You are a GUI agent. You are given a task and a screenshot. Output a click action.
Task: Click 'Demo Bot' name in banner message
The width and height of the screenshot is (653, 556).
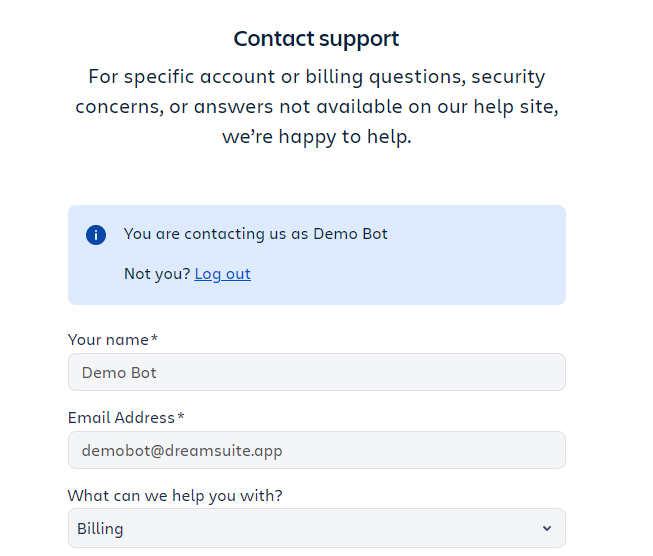coord(350,234)
